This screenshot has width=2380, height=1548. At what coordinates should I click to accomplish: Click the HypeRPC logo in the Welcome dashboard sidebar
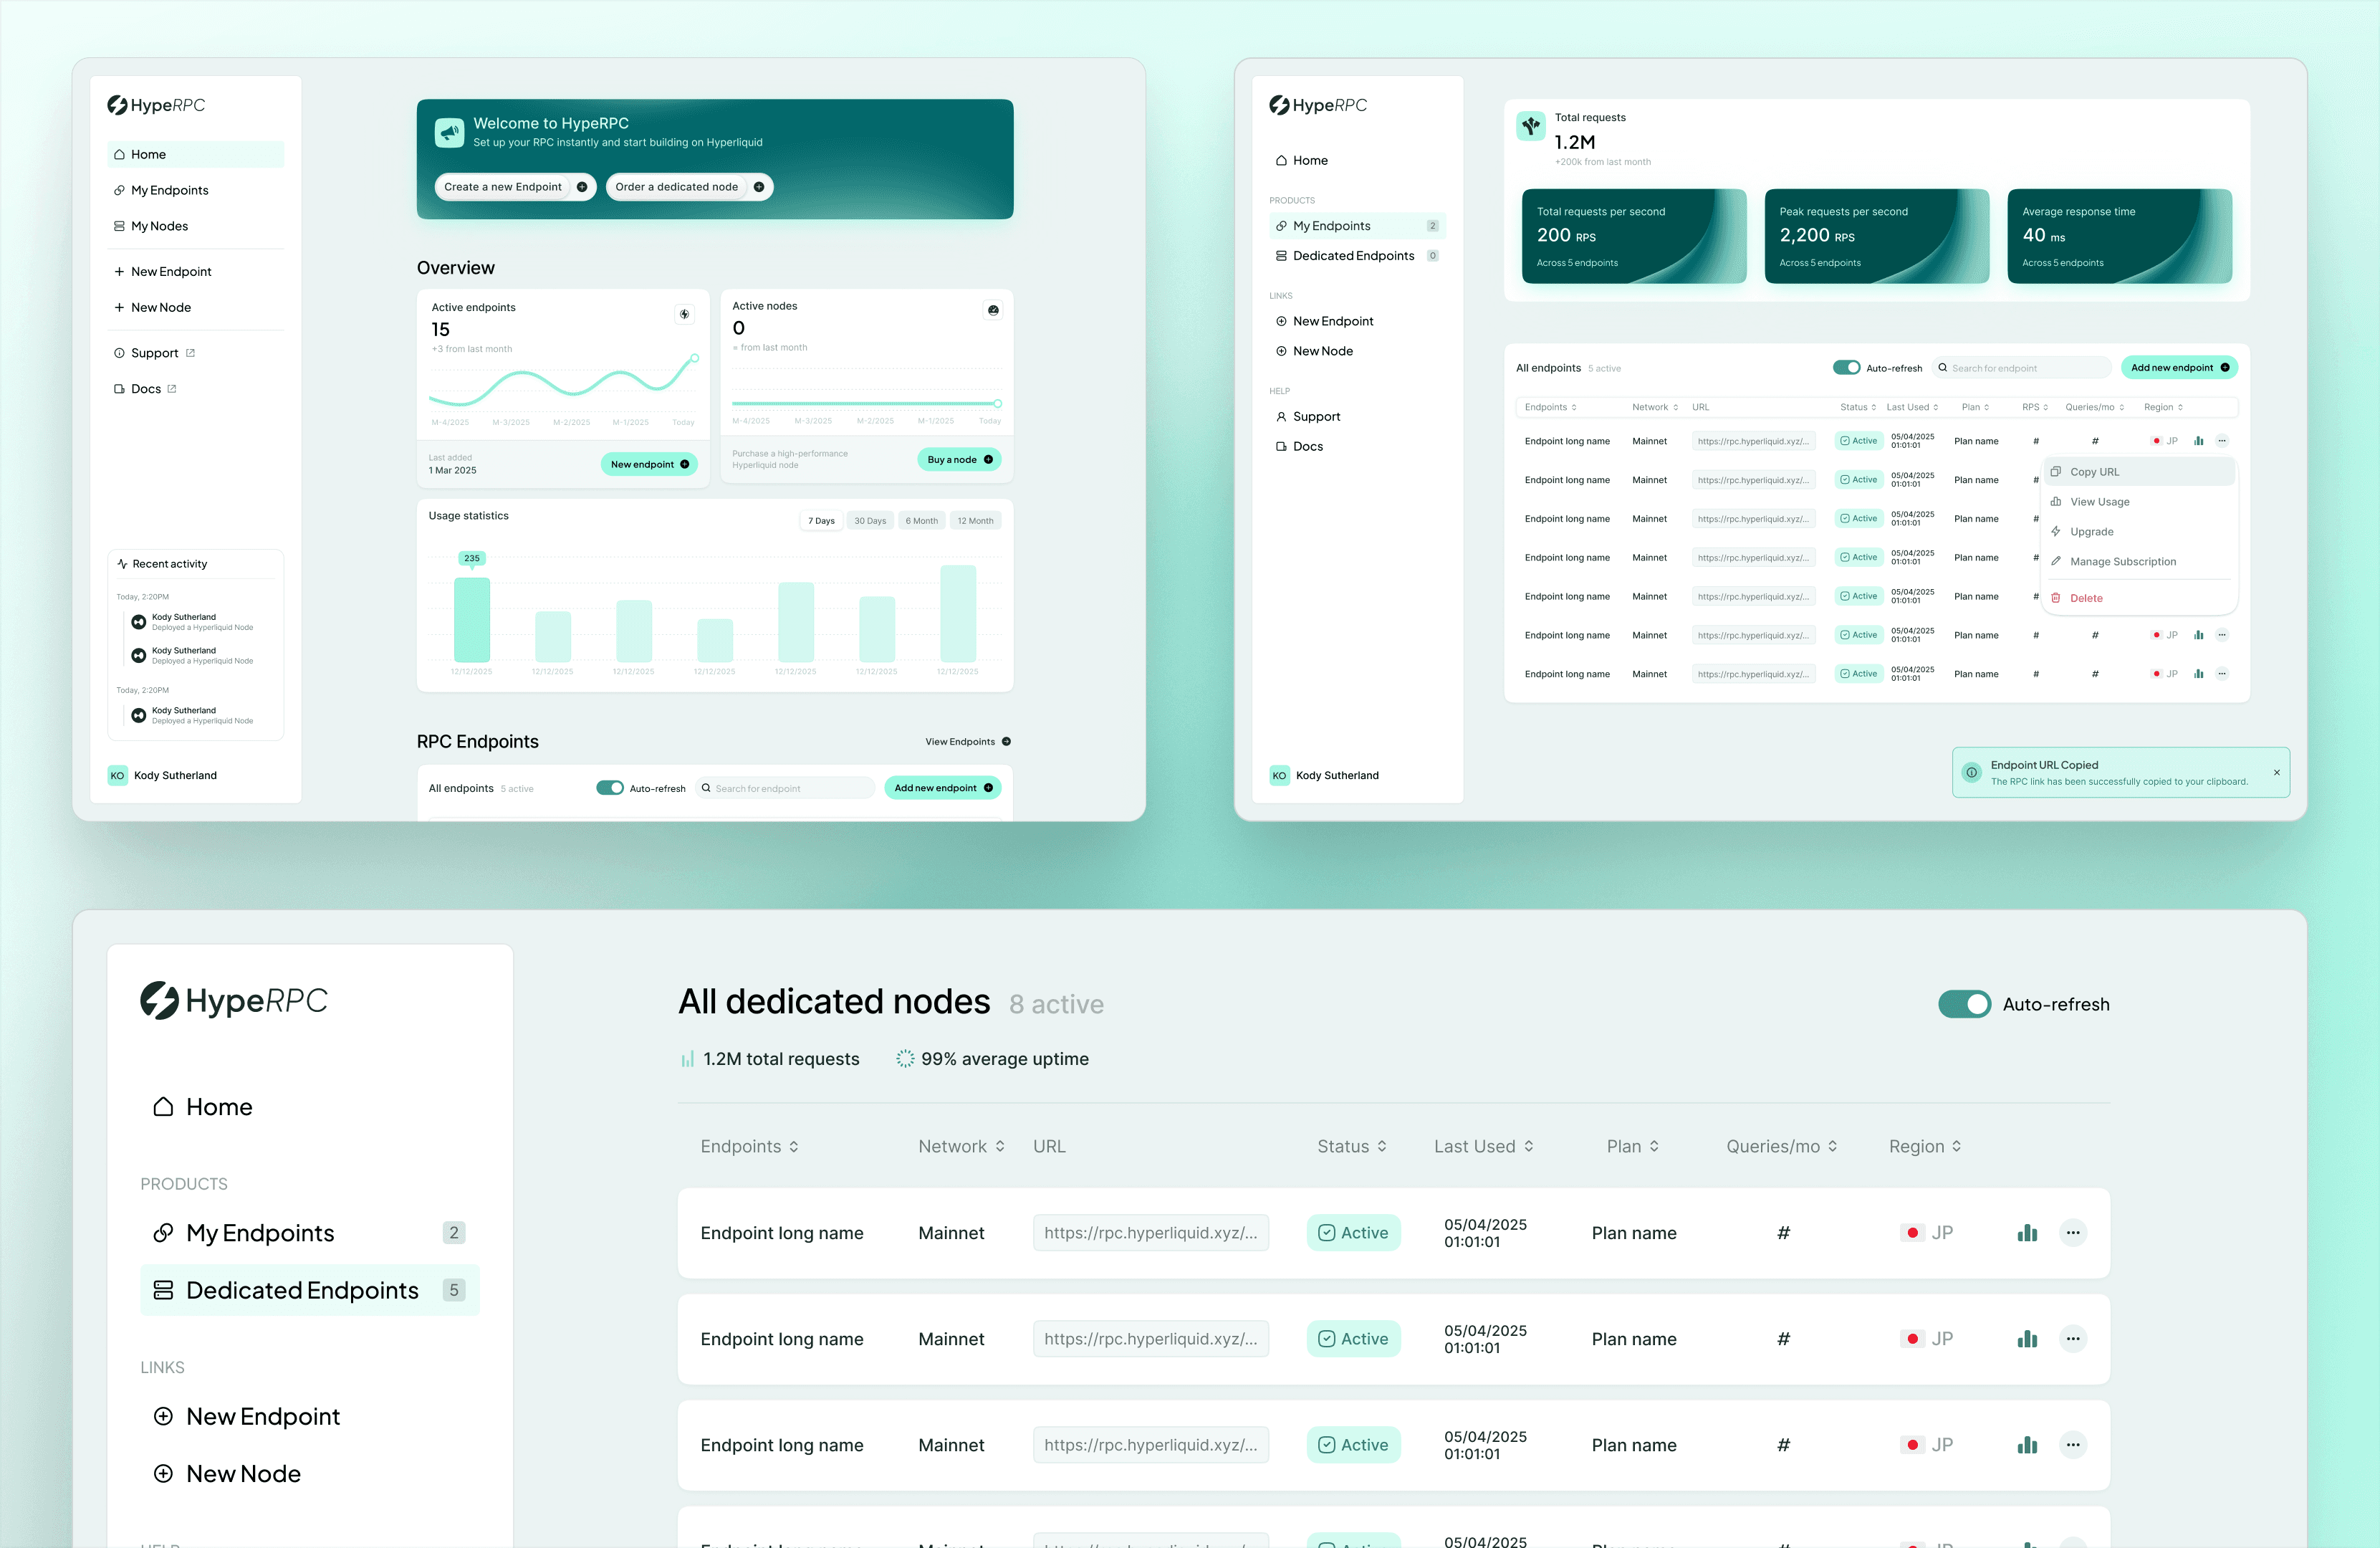click(x=156, y=105)
